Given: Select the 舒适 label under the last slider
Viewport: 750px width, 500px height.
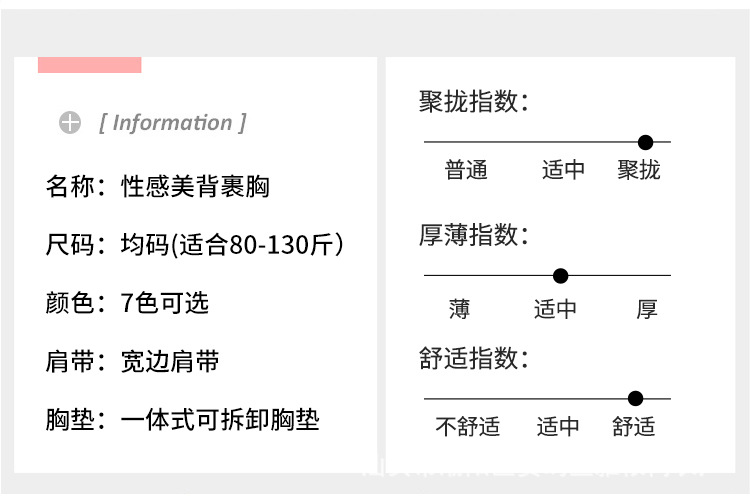Looking at the screenshot, I should [633, 426].
